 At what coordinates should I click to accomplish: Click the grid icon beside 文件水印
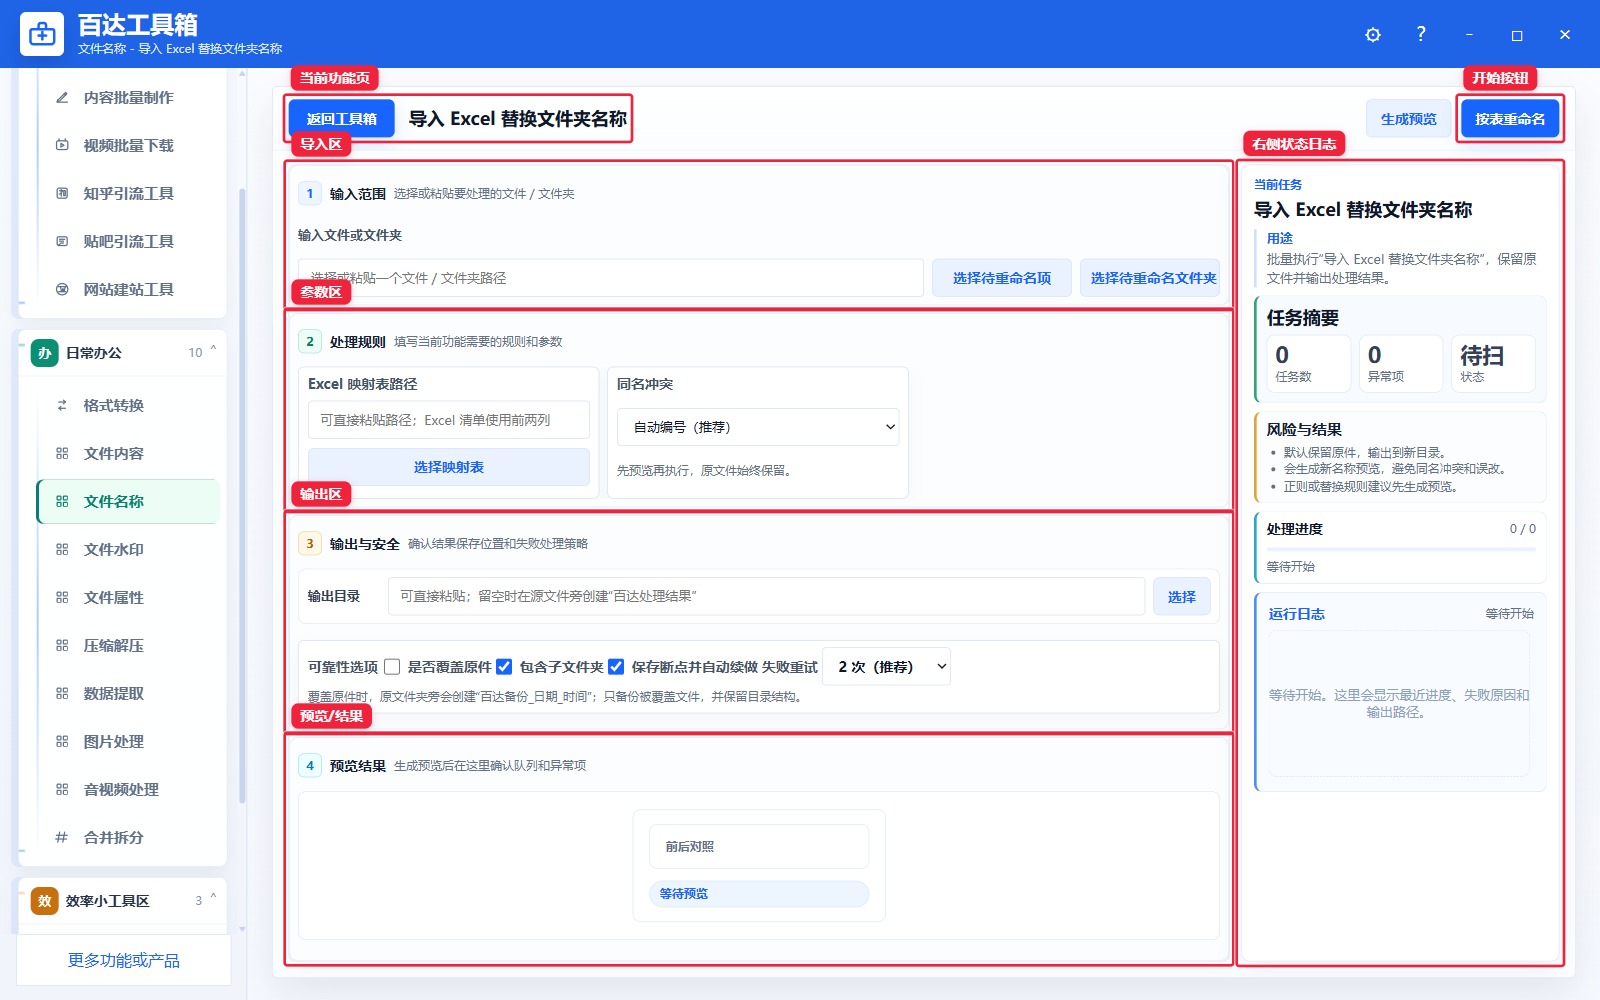pos(62,550)
